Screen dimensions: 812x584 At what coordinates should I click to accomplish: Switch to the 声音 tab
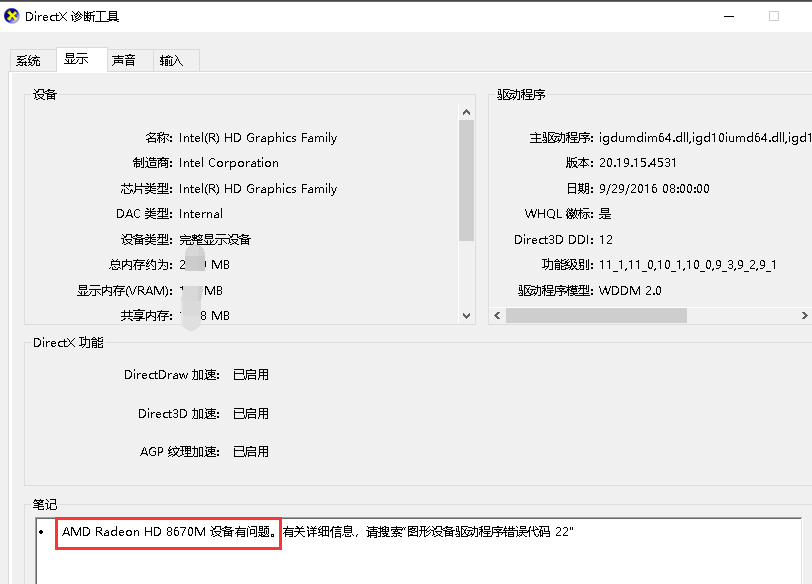125,60
